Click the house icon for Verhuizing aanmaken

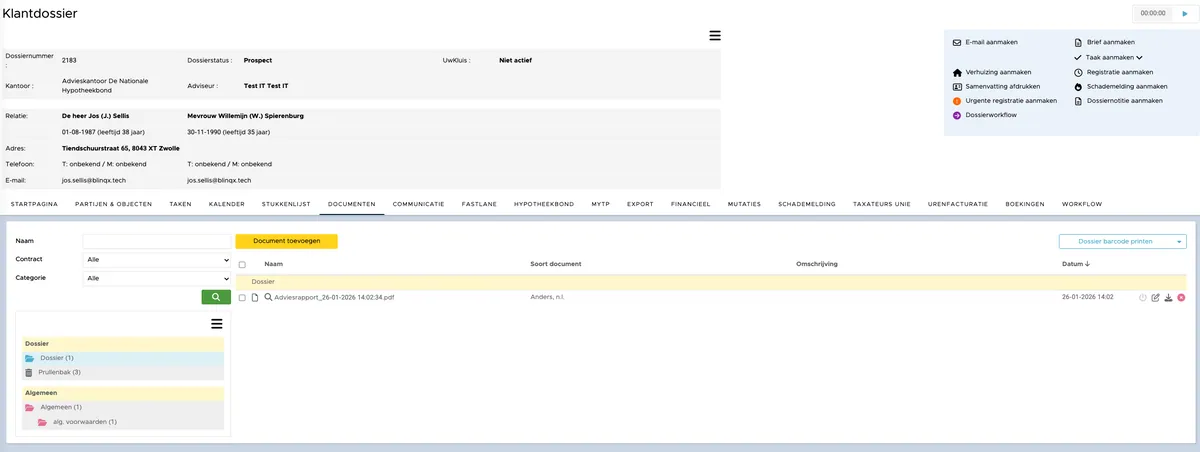957,72
